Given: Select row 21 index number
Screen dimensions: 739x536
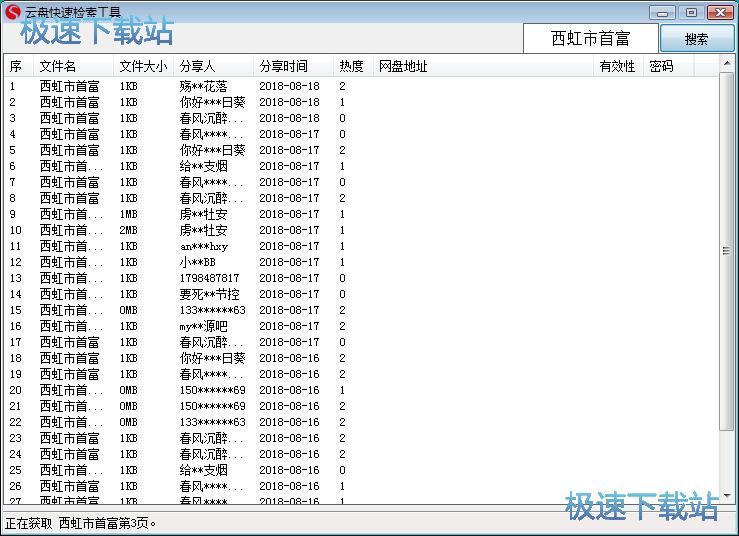Looking at the screenshot, I should click(x=16, y=407).
